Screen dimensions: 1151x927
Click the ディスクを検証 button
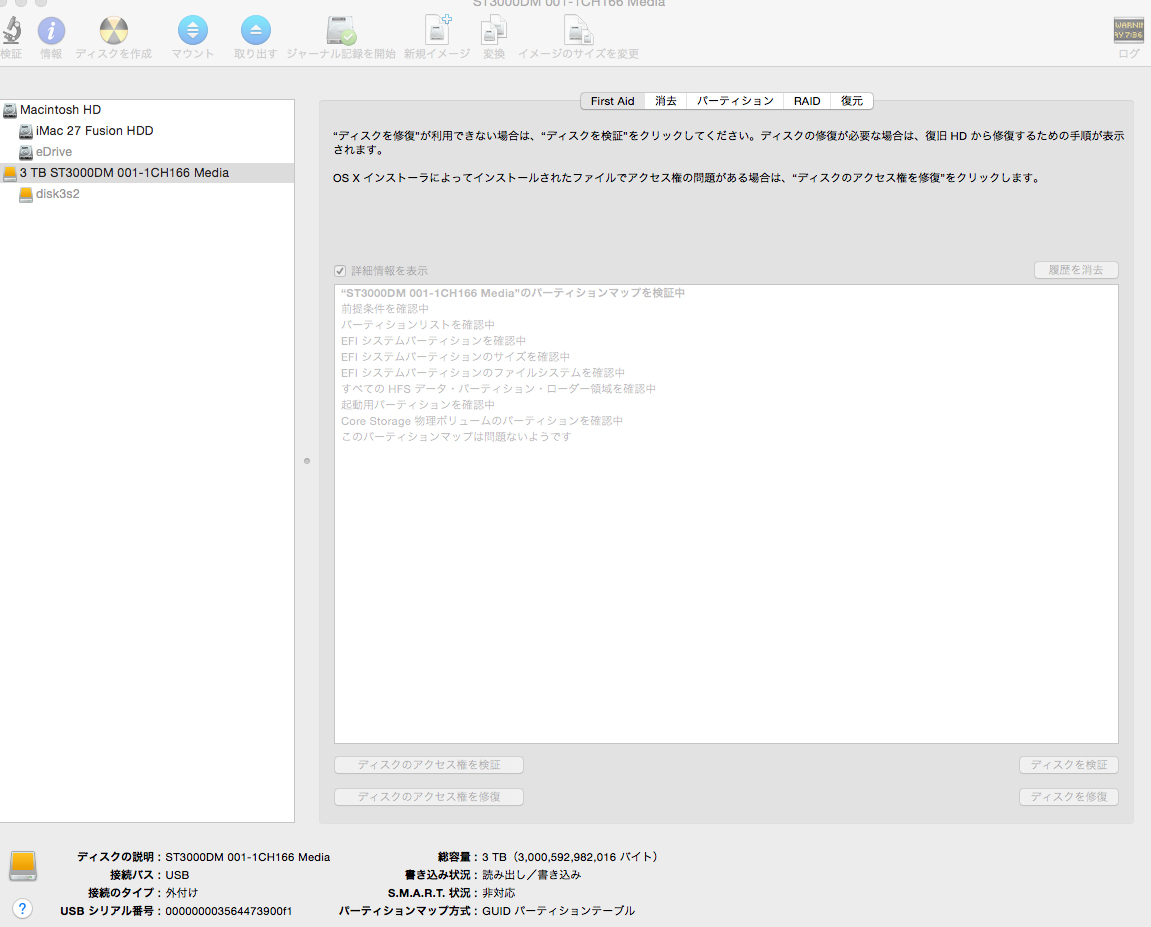tap(1068, 765)
